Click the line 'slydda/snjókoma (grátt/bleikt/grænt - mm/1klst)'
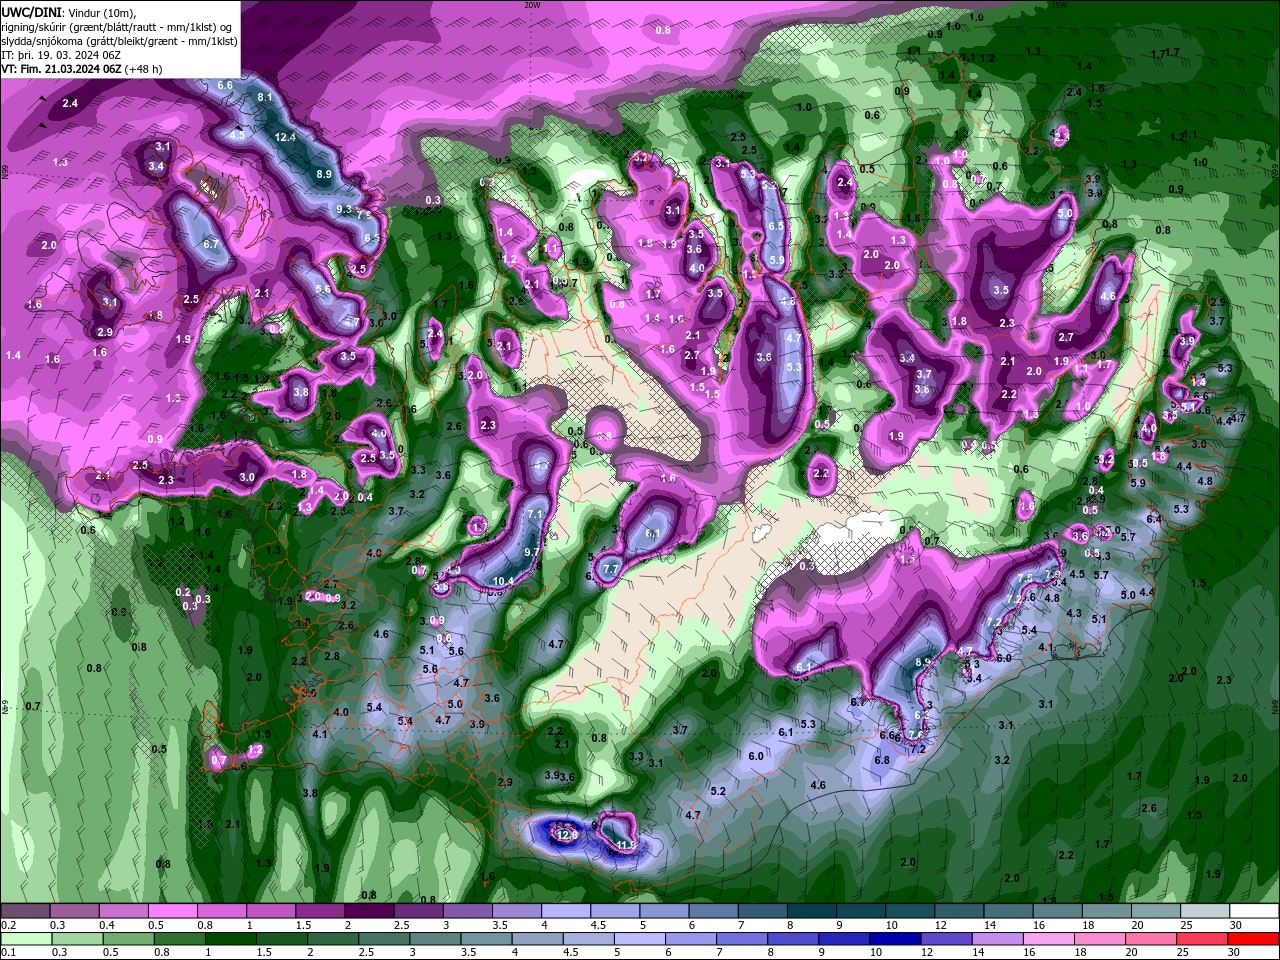This screenshot has width=1280, height=960. [x=119, y=41]
